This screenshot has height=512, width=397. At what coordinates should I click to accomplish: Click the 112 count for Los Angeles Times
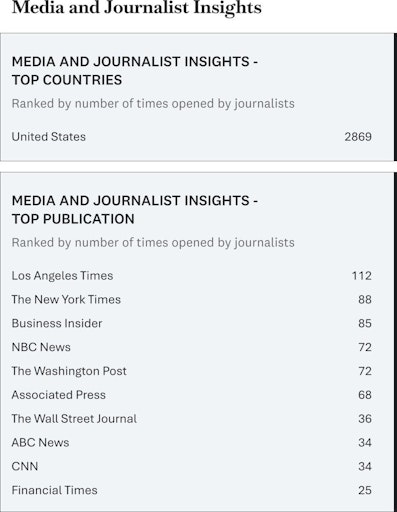coord(362,276)
